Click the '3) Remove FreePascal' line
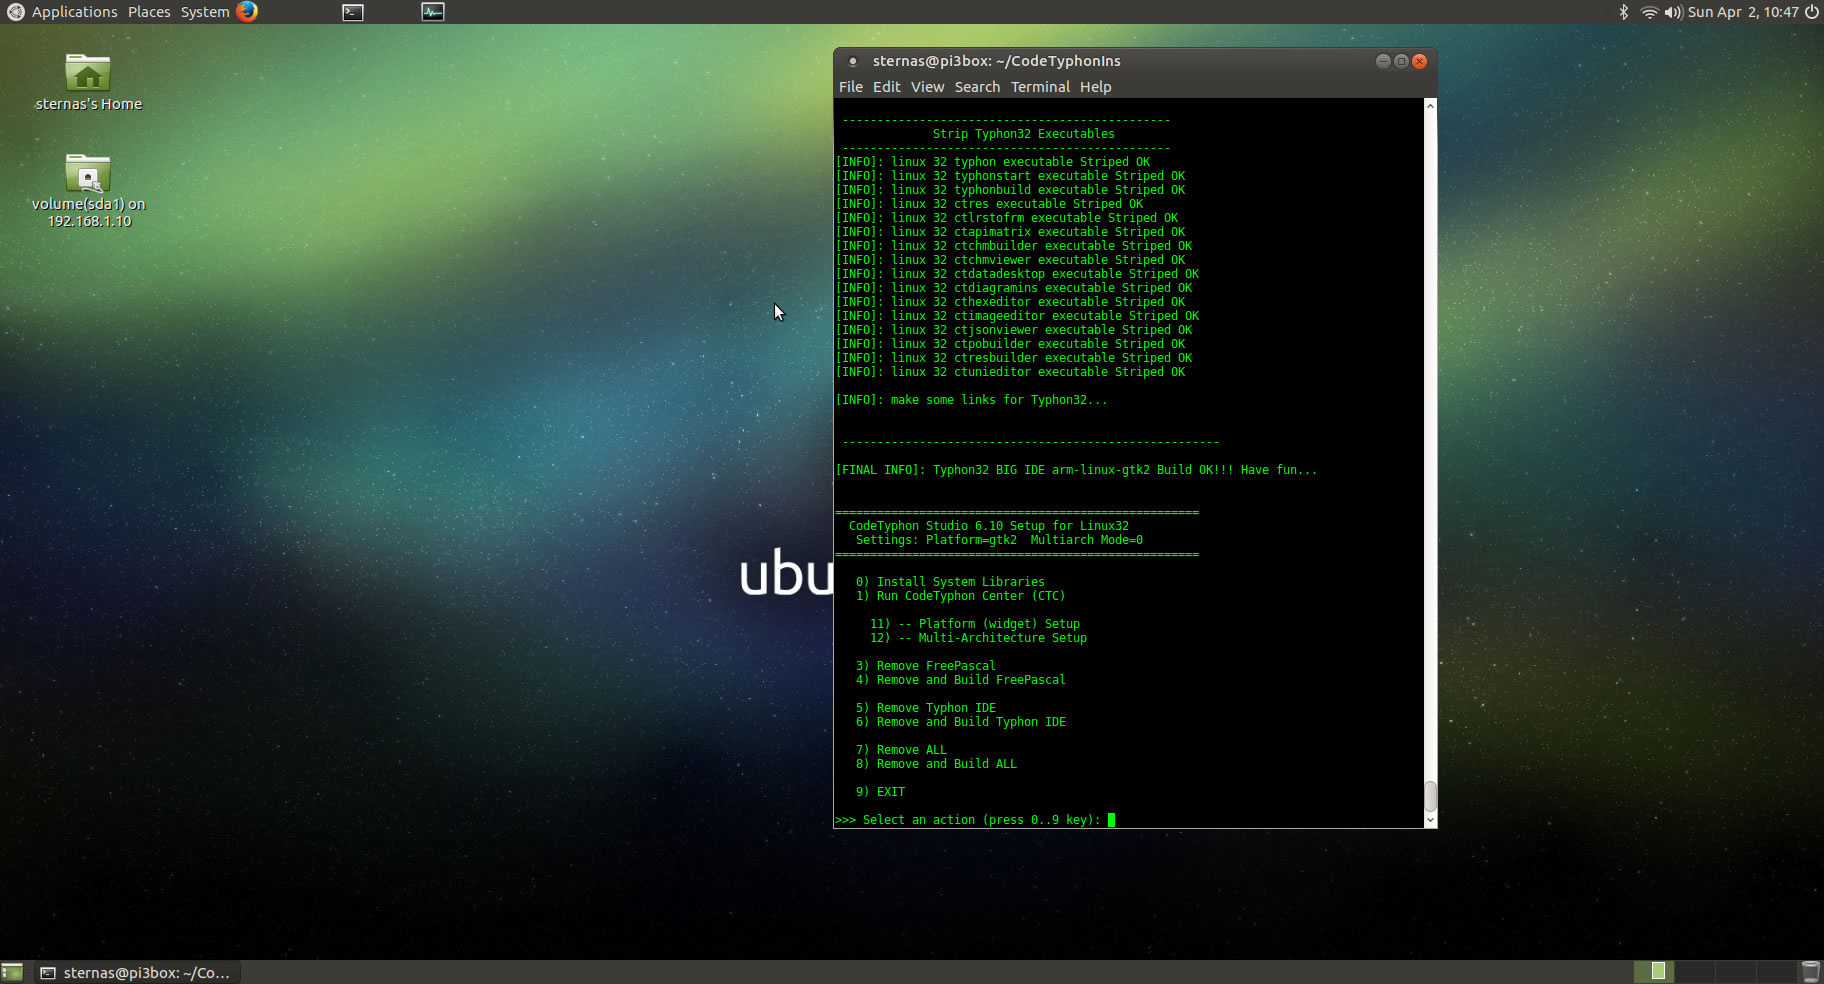This screenshot has width=1824, height=984. 925,666
